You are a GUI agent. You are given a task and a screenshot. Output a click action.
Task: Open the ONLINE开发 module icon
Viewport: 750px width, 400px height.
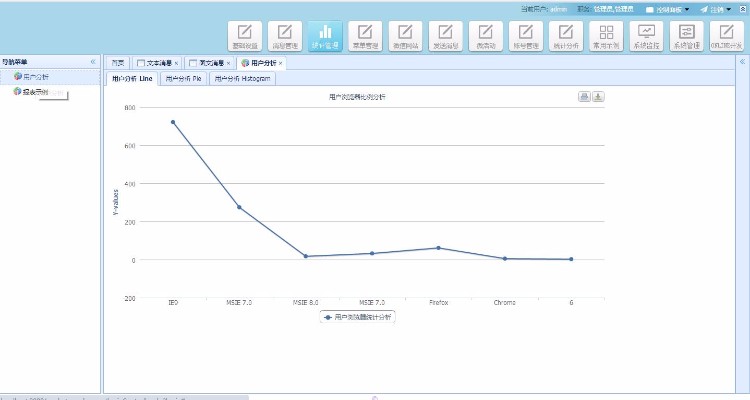[727, 36]
